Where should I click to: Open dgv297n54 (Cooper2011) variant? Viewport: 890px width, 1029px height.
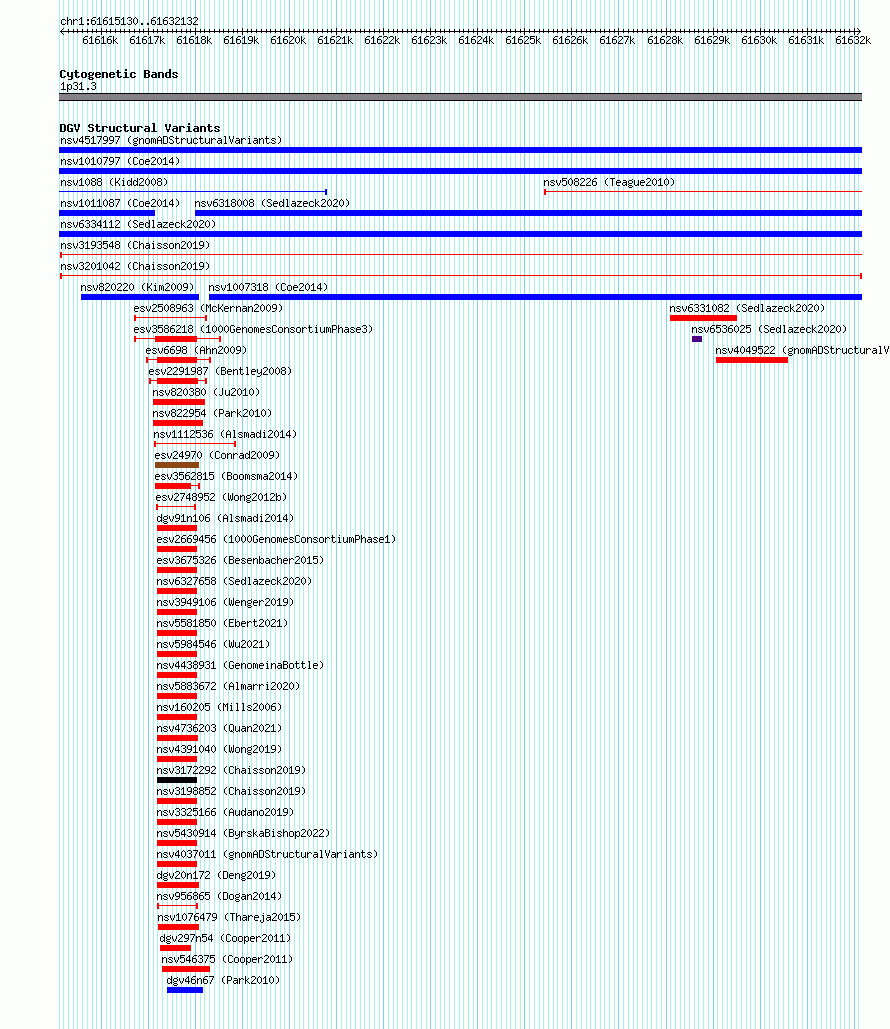point(225,938)
